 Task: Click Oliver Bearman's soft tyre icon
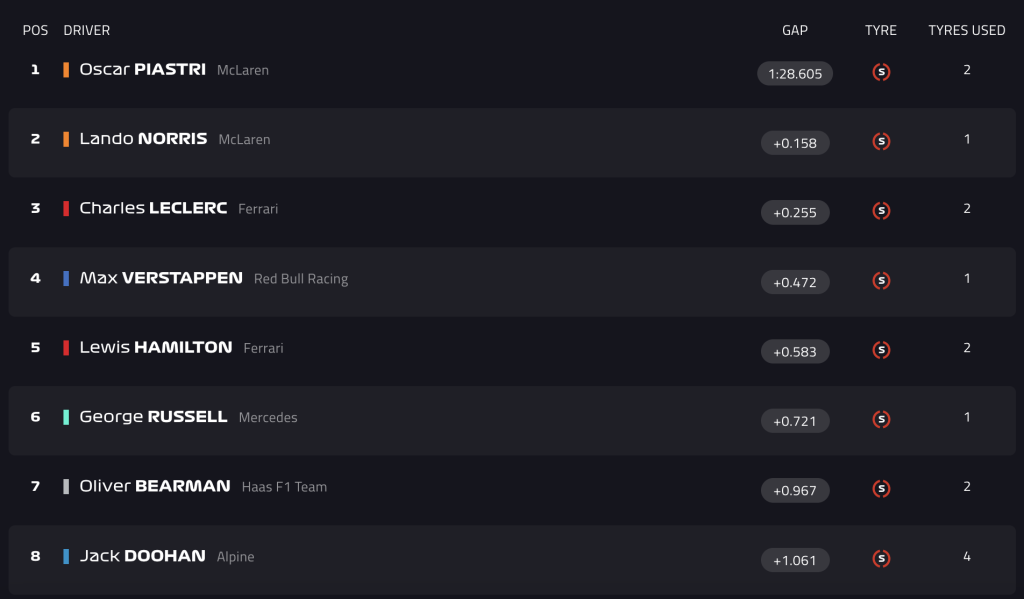(x=881, y=489)
